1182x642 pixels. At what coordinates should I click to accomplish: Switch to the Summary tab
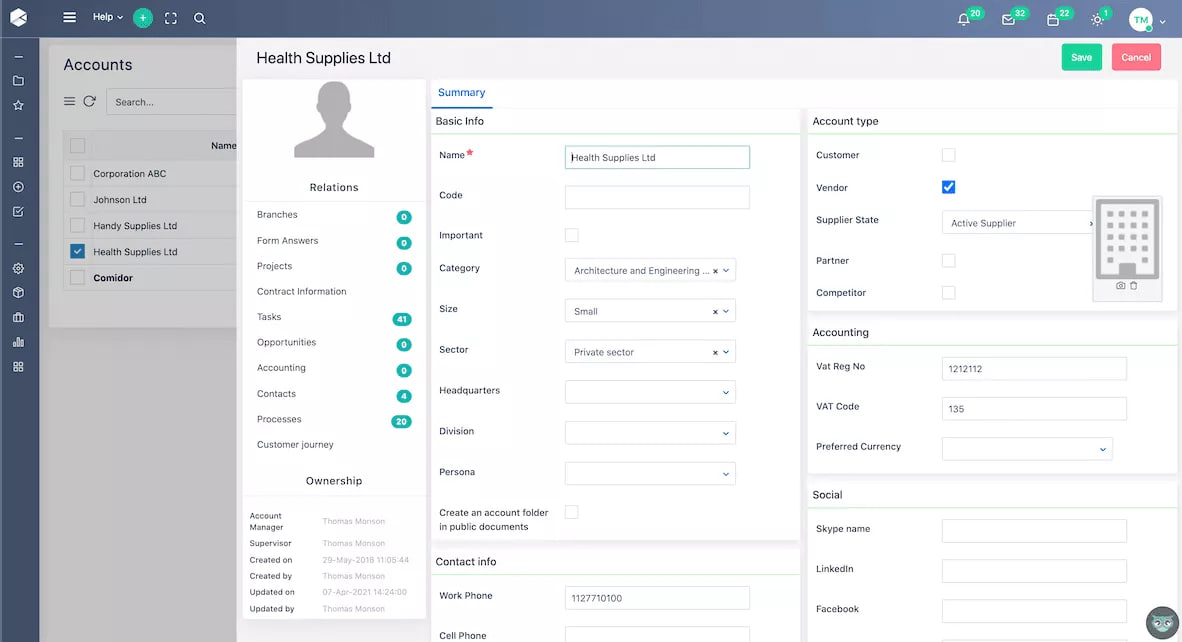point(461,93)
